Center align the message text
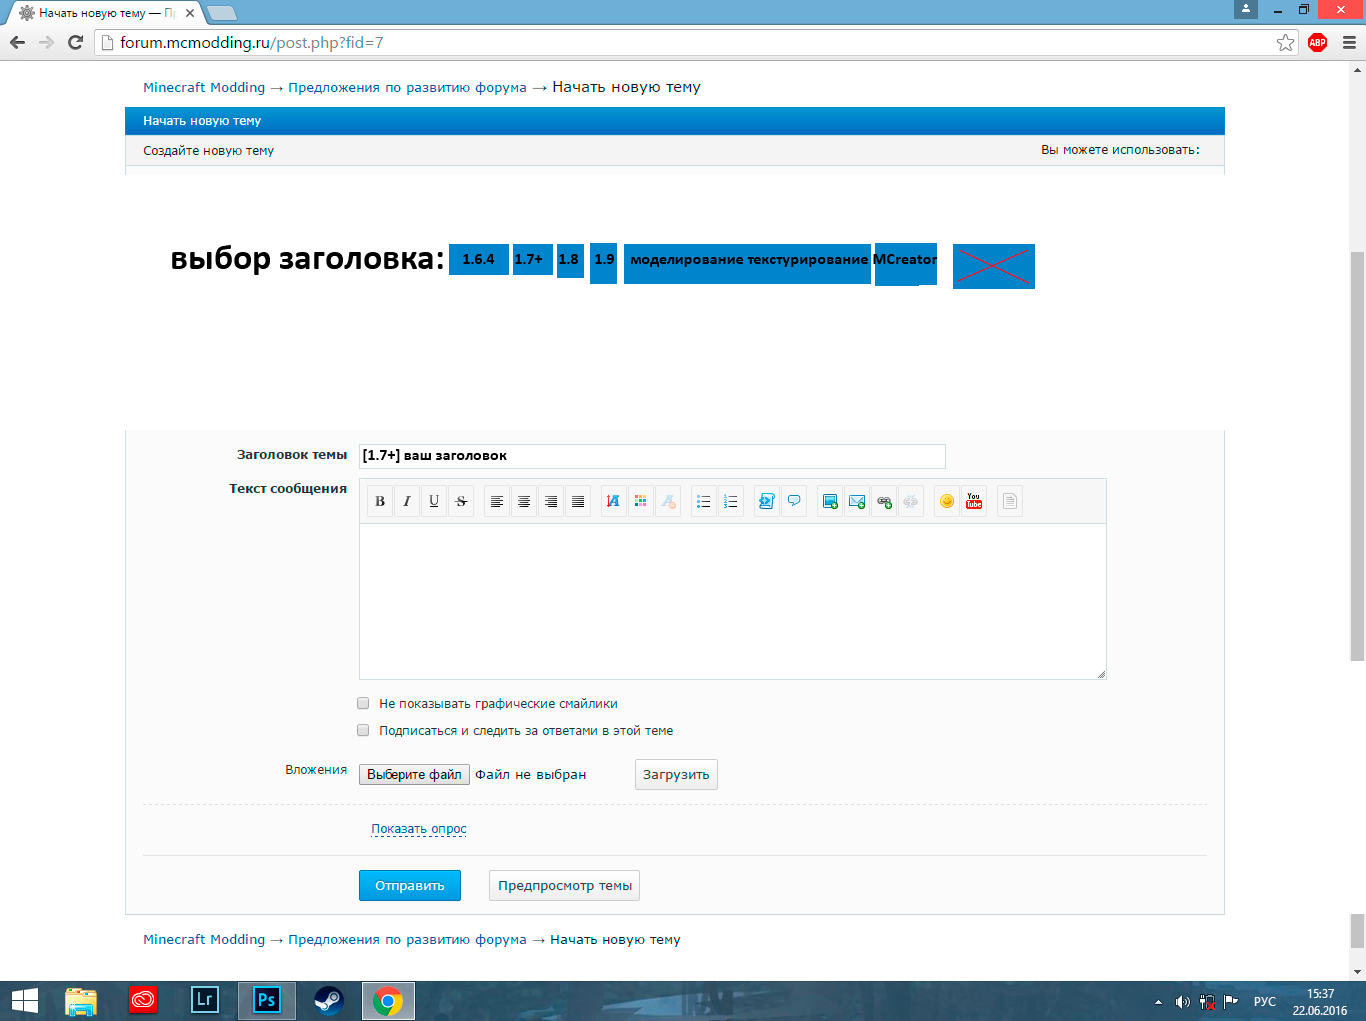Viewport: 1366px width, 1021px height. (x=524, y=501)
